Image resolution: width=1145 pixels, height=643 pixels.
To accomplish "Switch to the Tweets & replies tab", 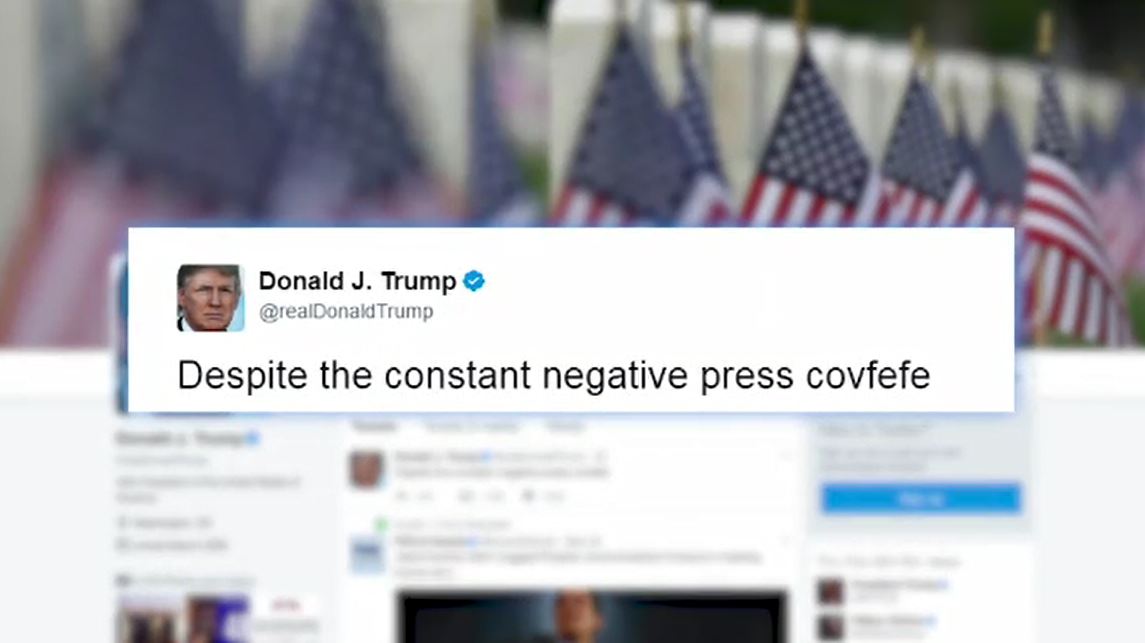I will point(472,426).
